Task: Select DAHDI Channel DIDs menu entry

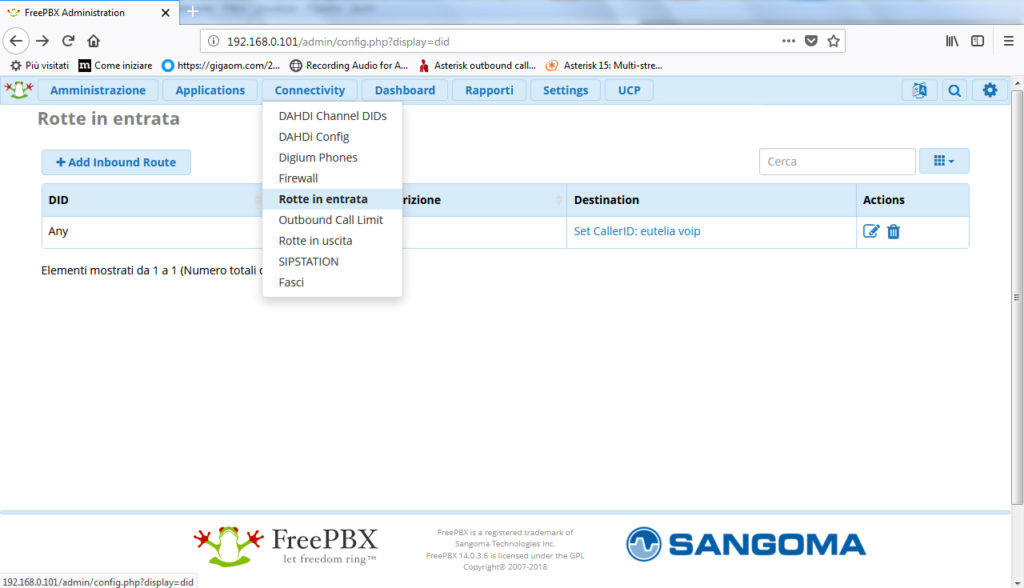Action: [332, 116]
